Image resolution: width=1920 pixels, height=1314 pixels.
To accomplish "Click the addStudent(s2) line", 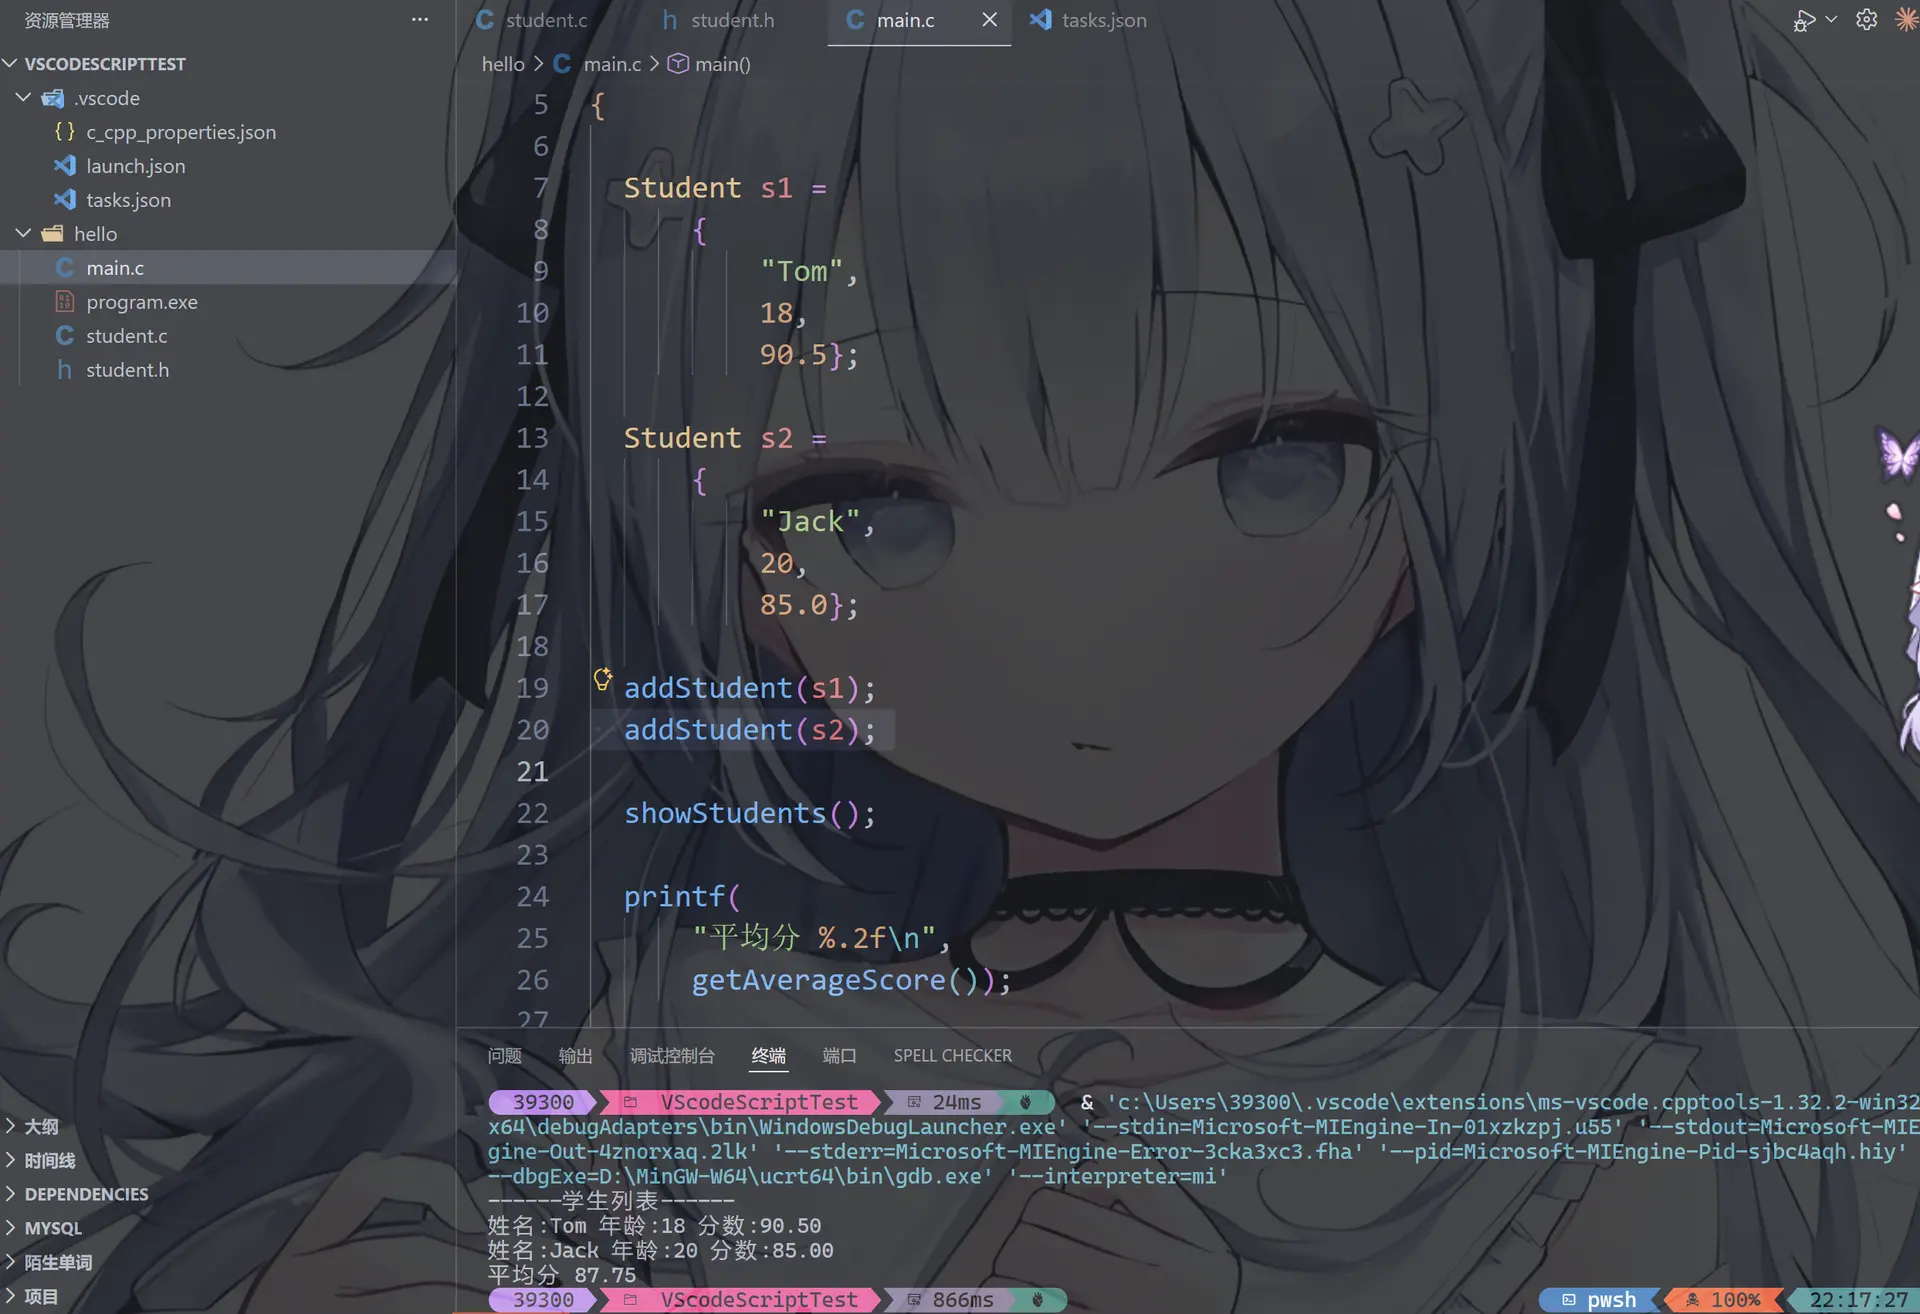I will [x=749, y=730].
